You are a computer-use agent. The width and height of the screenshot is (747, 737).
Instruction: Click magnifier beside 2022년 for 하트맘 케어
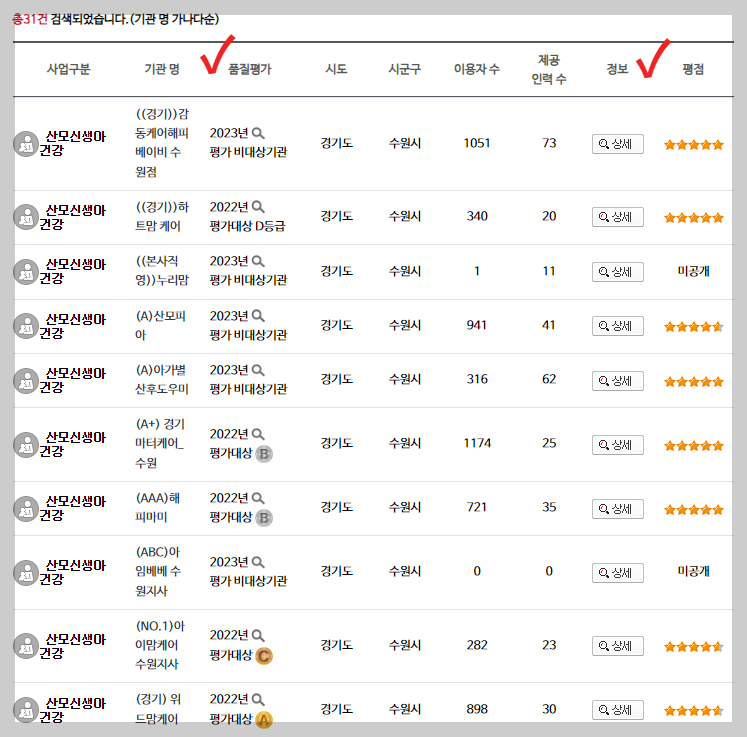click(x=258, y=207)
